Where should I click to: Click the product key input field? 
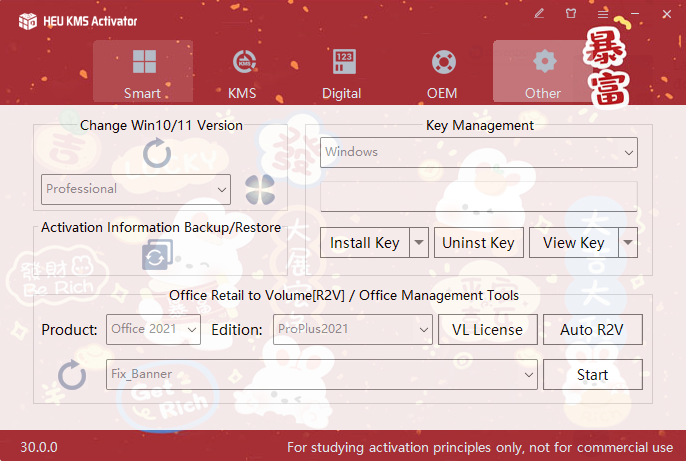[x=479, y=197]
